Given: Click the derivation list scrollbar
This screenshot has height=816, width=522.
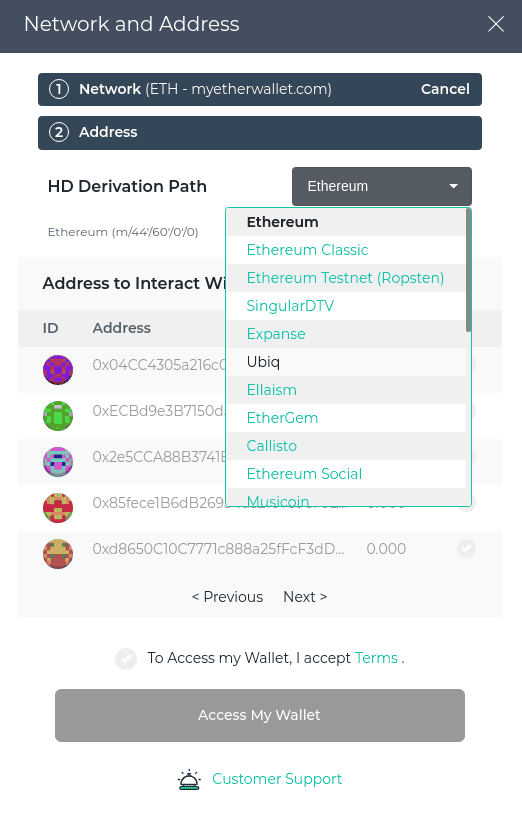Looking at the screenshot, I should pyautogui.click(x=468, y=271).
